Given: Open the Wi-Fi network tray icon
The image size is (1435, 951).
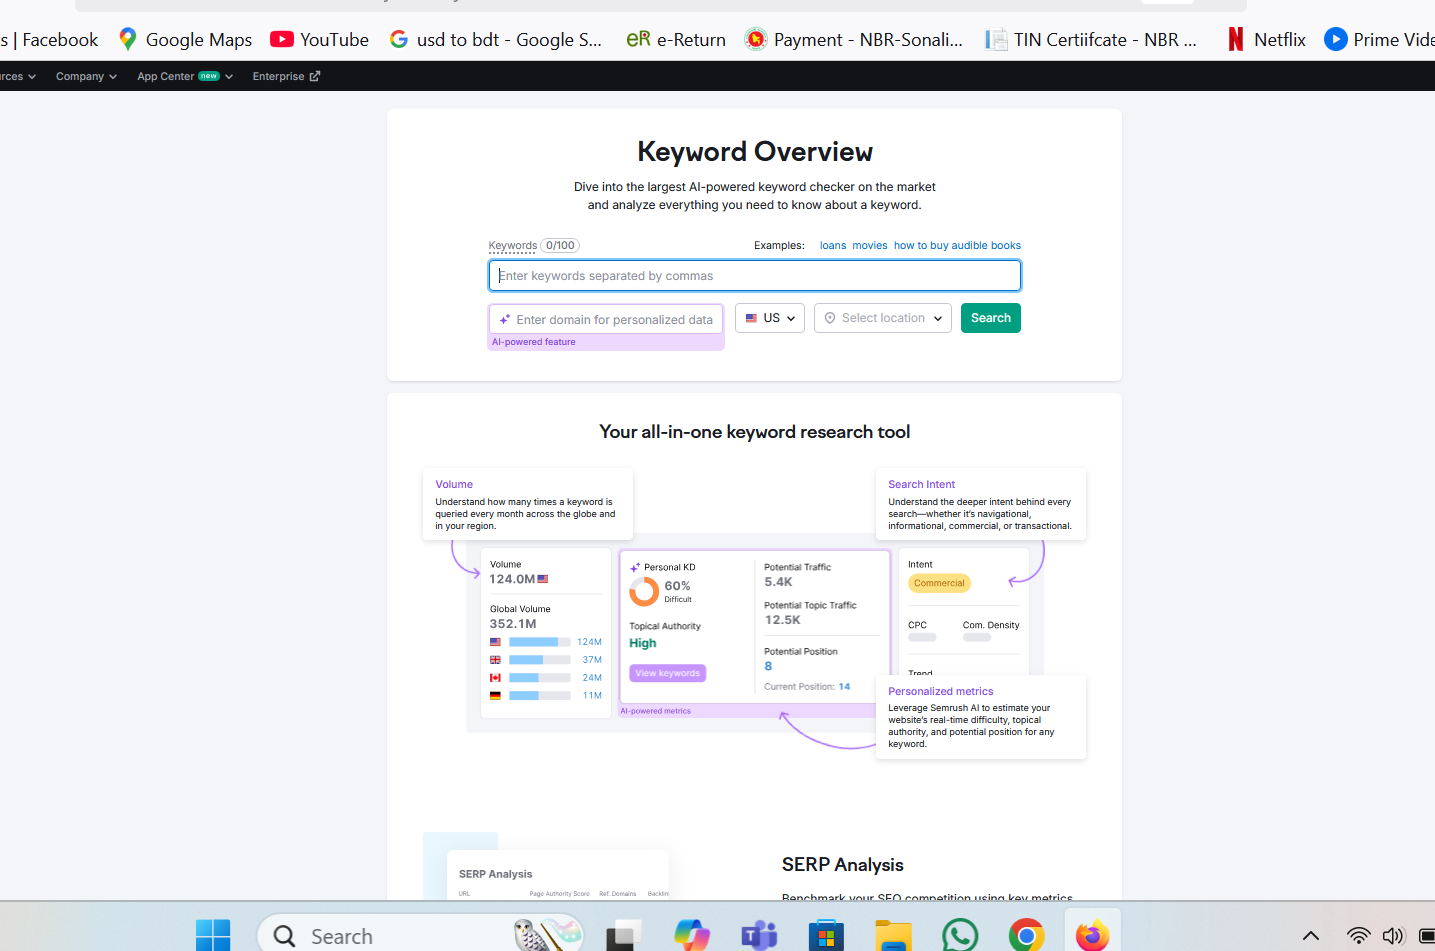Looking at the screenshot, I should coord(1358,936).
